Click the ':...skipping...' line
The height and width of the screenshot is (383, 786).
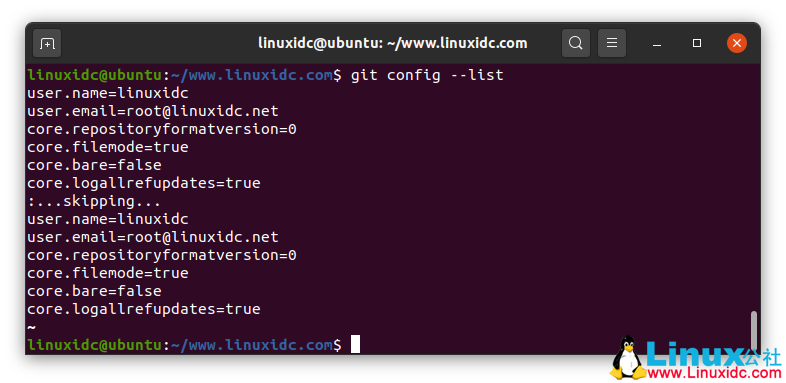tap(94, 202)
